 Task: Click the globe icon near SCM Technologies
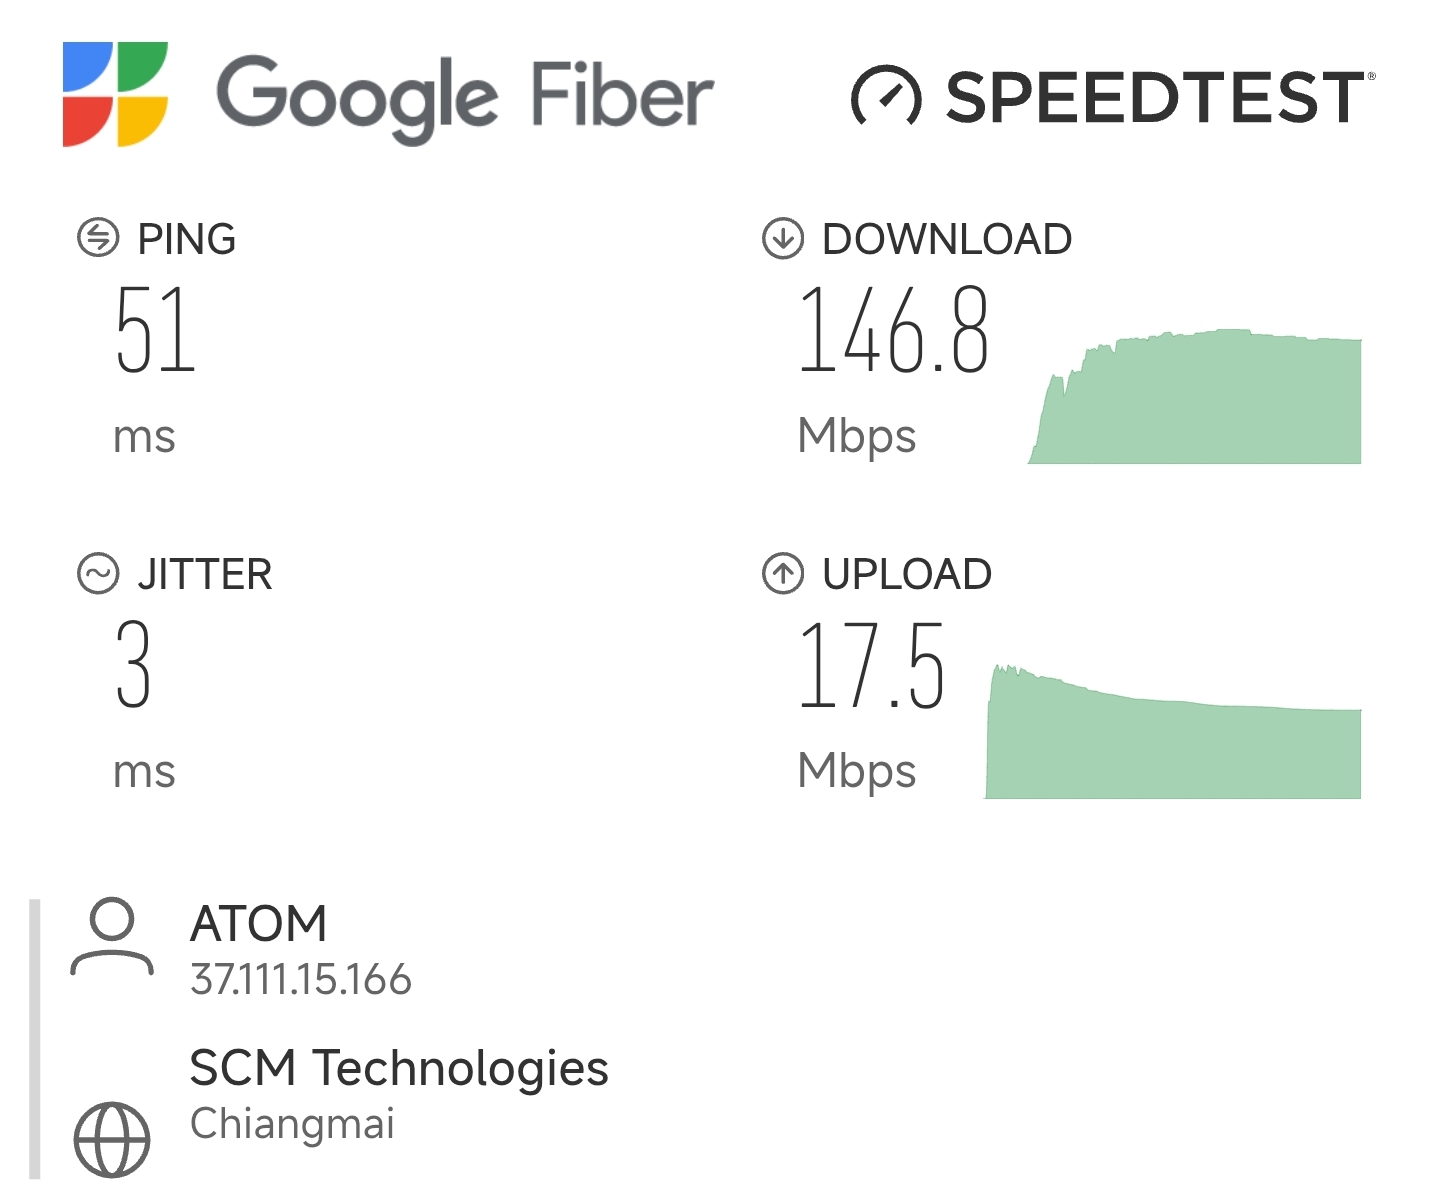click(112, 1139)
